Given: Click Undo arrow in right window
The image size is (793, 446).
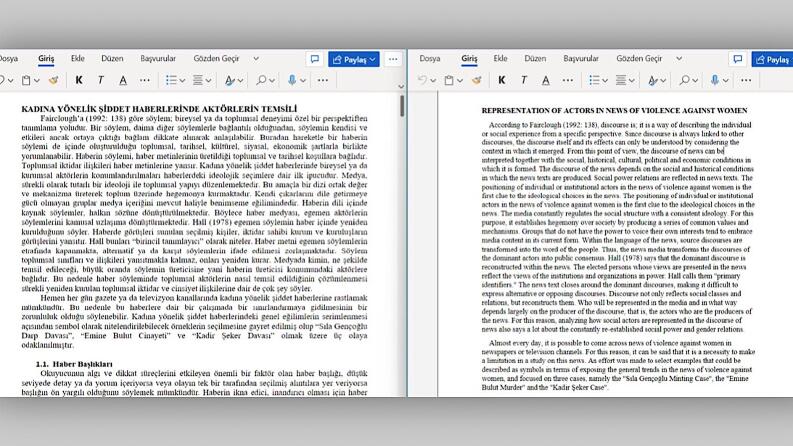Looking at the screenshot, I should (x=422, y=80).
